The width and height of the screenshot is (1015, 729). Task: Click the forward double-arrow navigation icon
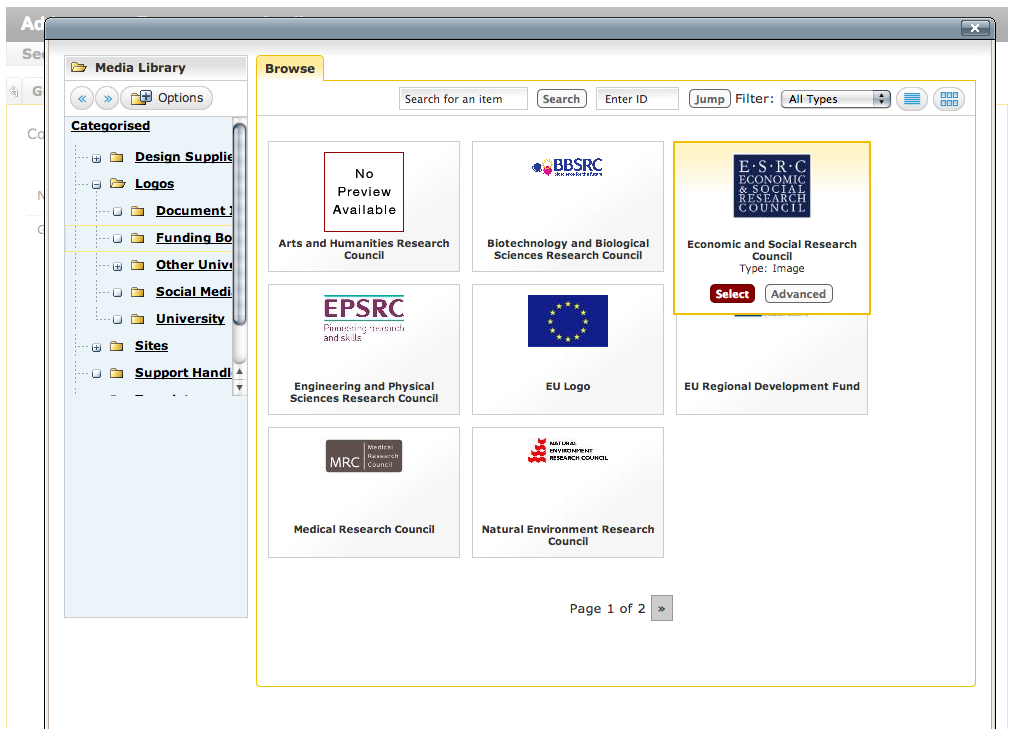pyautogui.click(x=107, y=98)
